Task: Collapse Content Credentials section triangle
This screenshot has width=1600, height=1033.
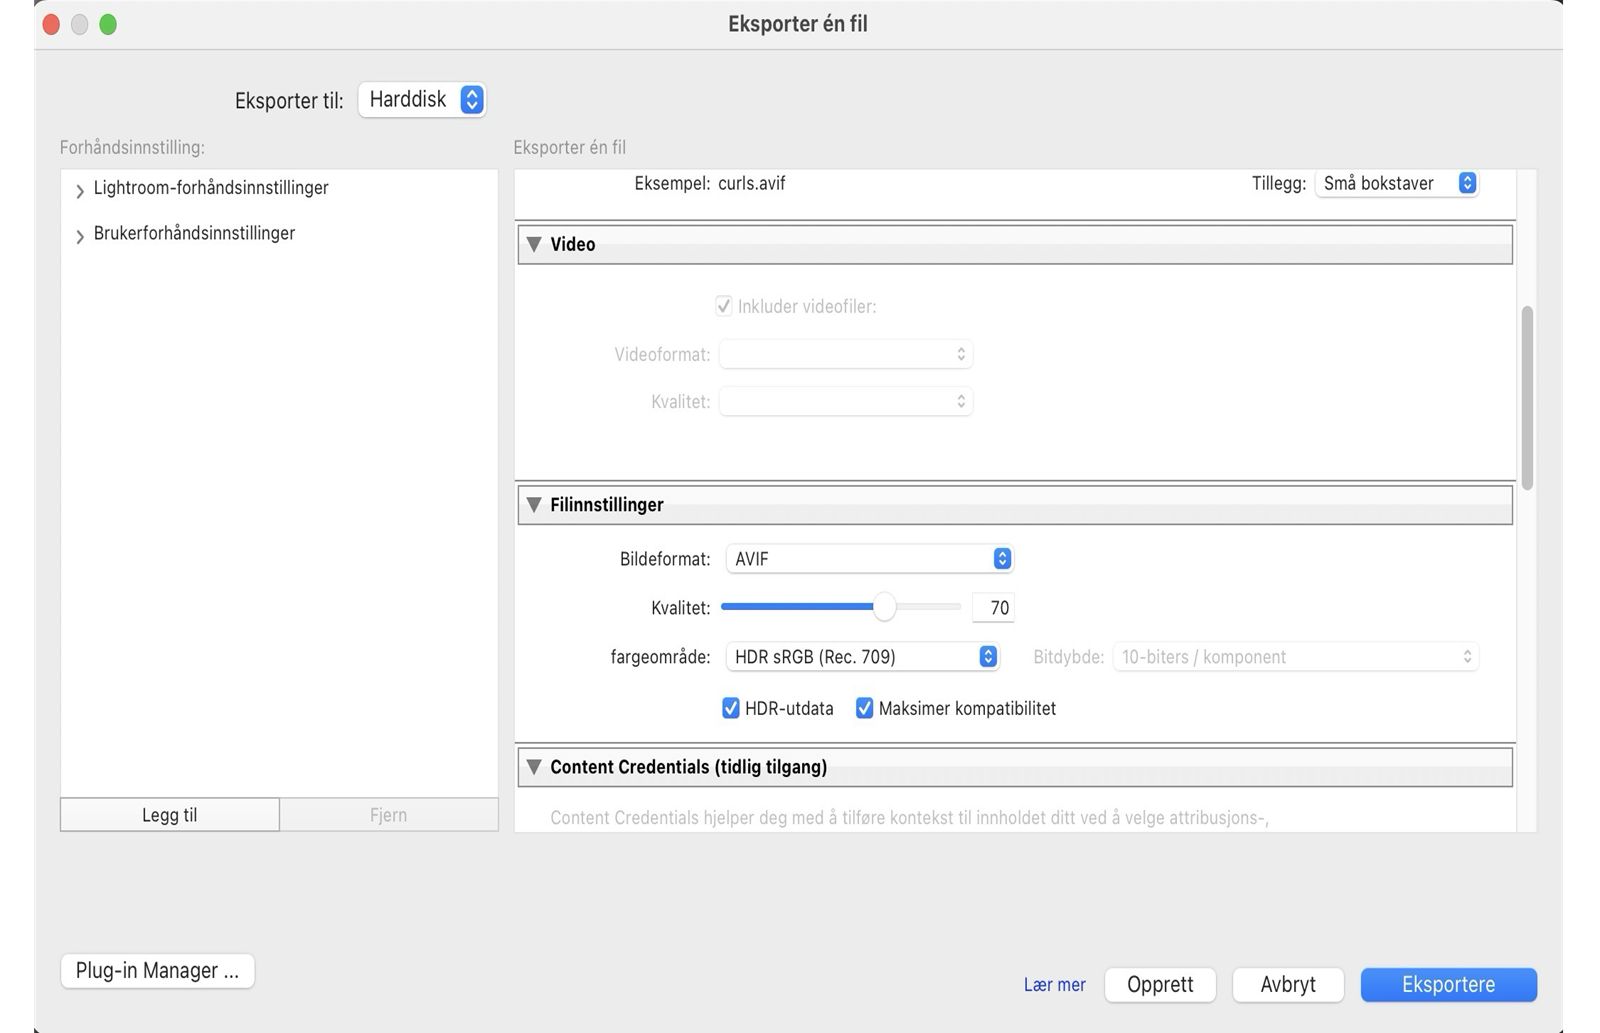Action: pos(534,767)
